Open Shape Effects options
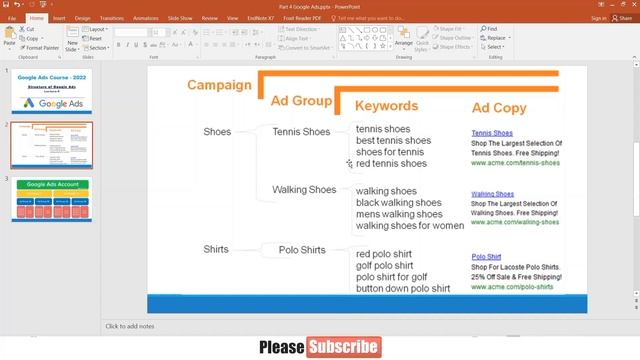640x360 pixels. pos(452,47)
